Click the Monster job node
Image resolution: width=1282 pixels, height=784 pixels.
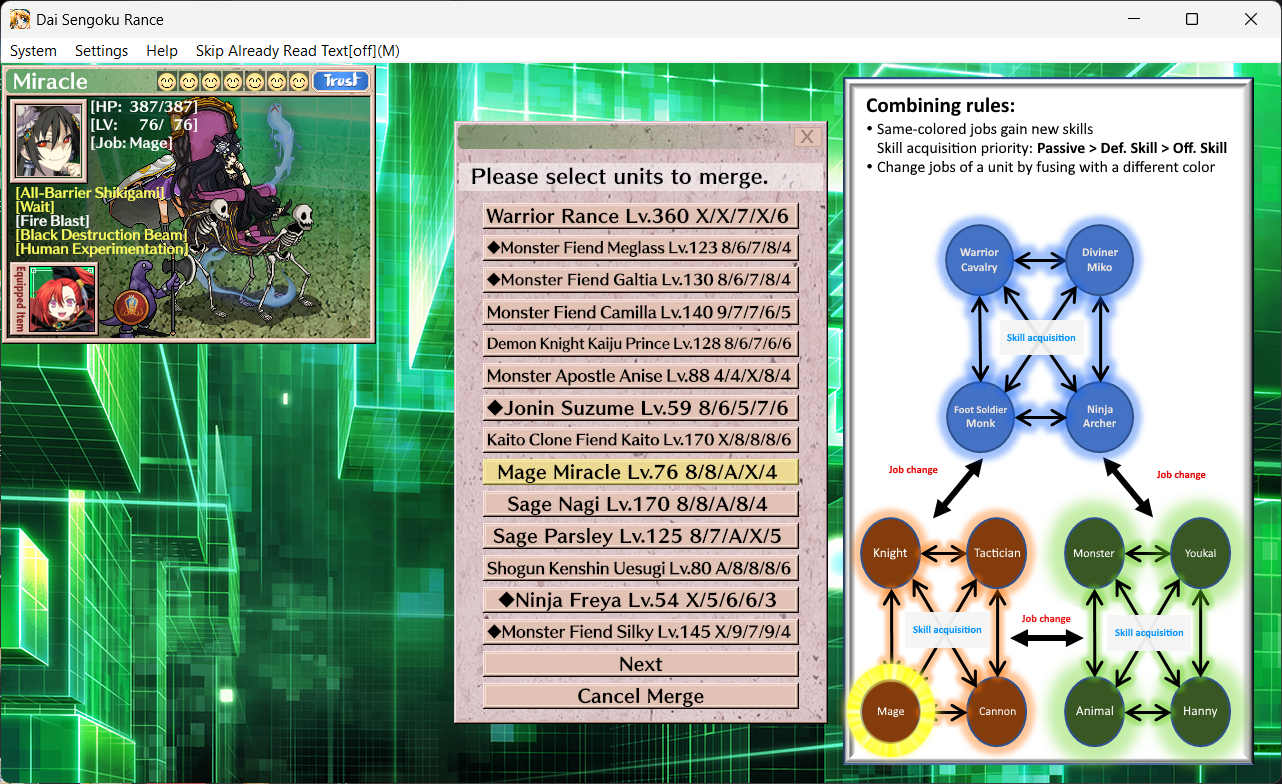pyautogui.click(x=1094, y=553)
